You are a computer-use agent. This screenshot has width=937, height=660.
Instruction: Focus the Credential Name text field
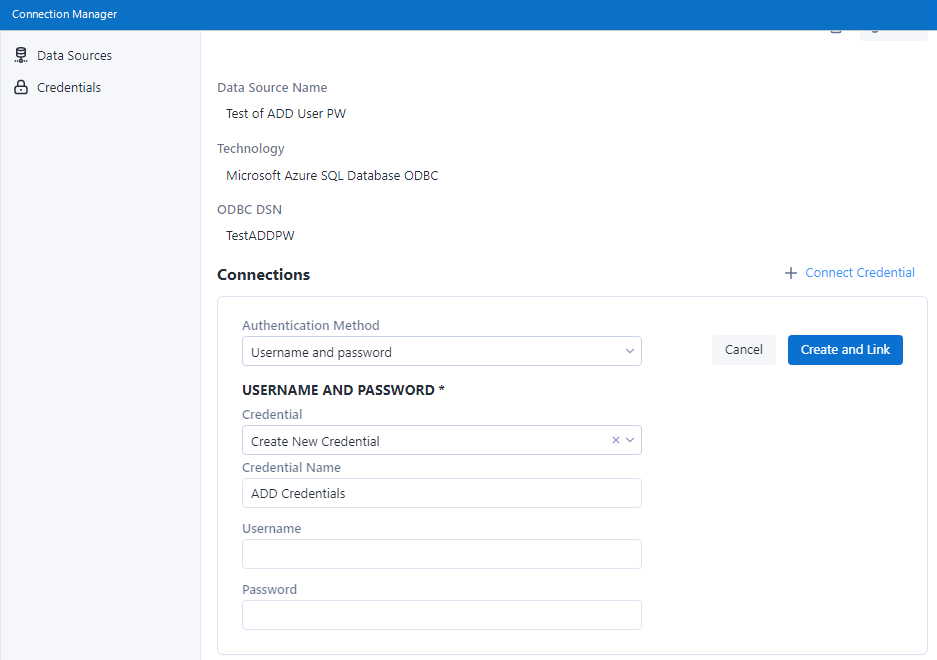441,493
